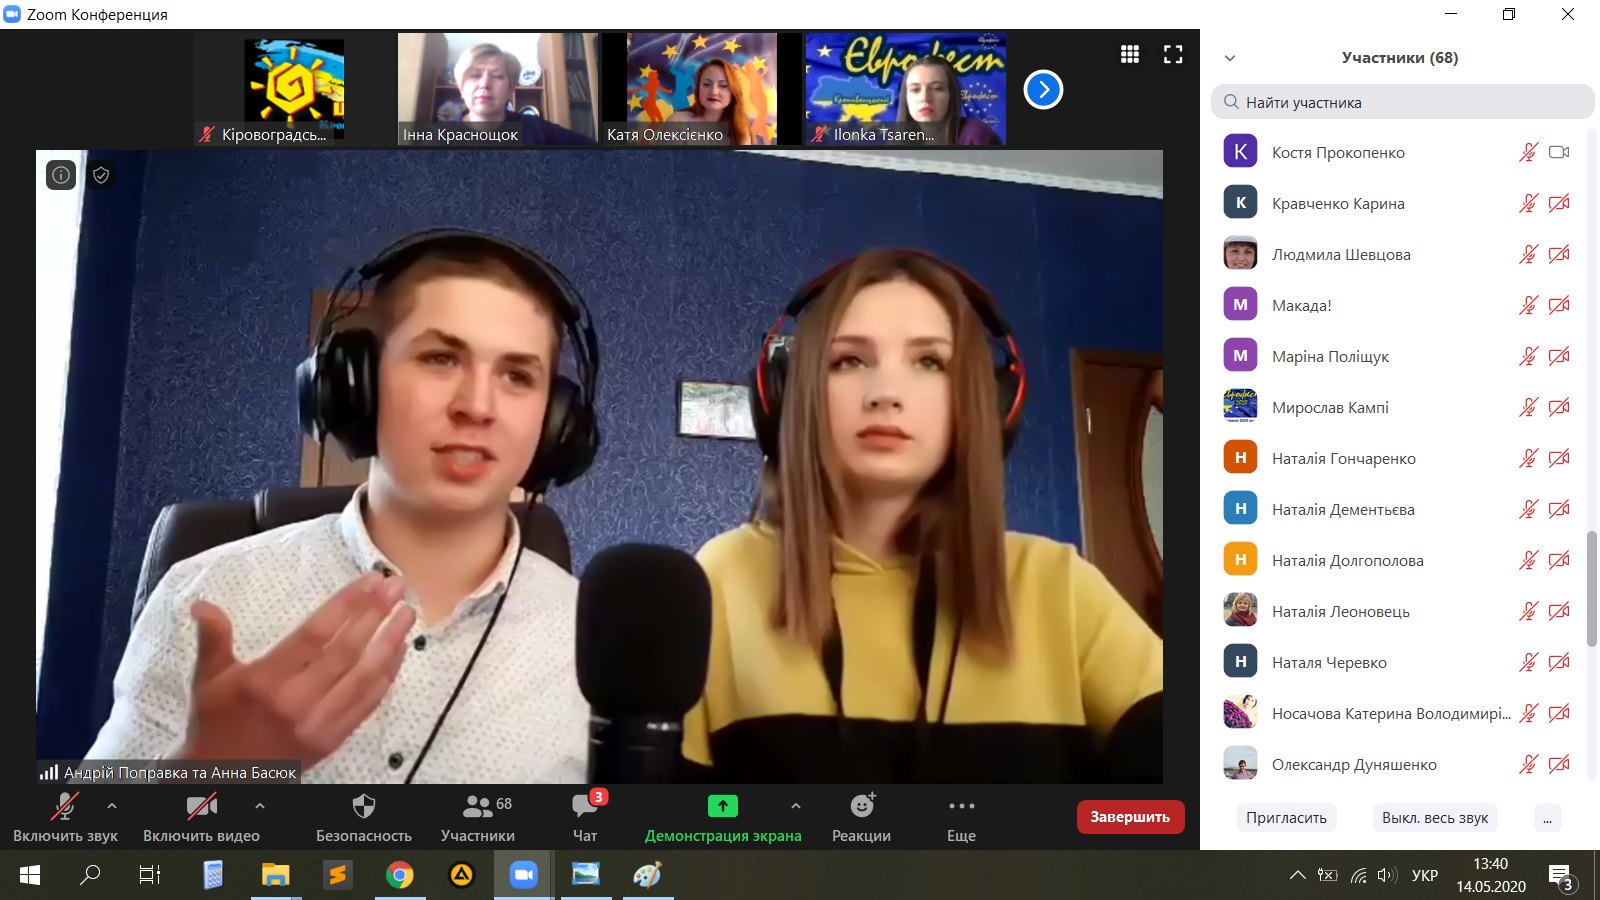Open the Еще more menu
The width and height of the screenshot is (1600, 900).
961,817
